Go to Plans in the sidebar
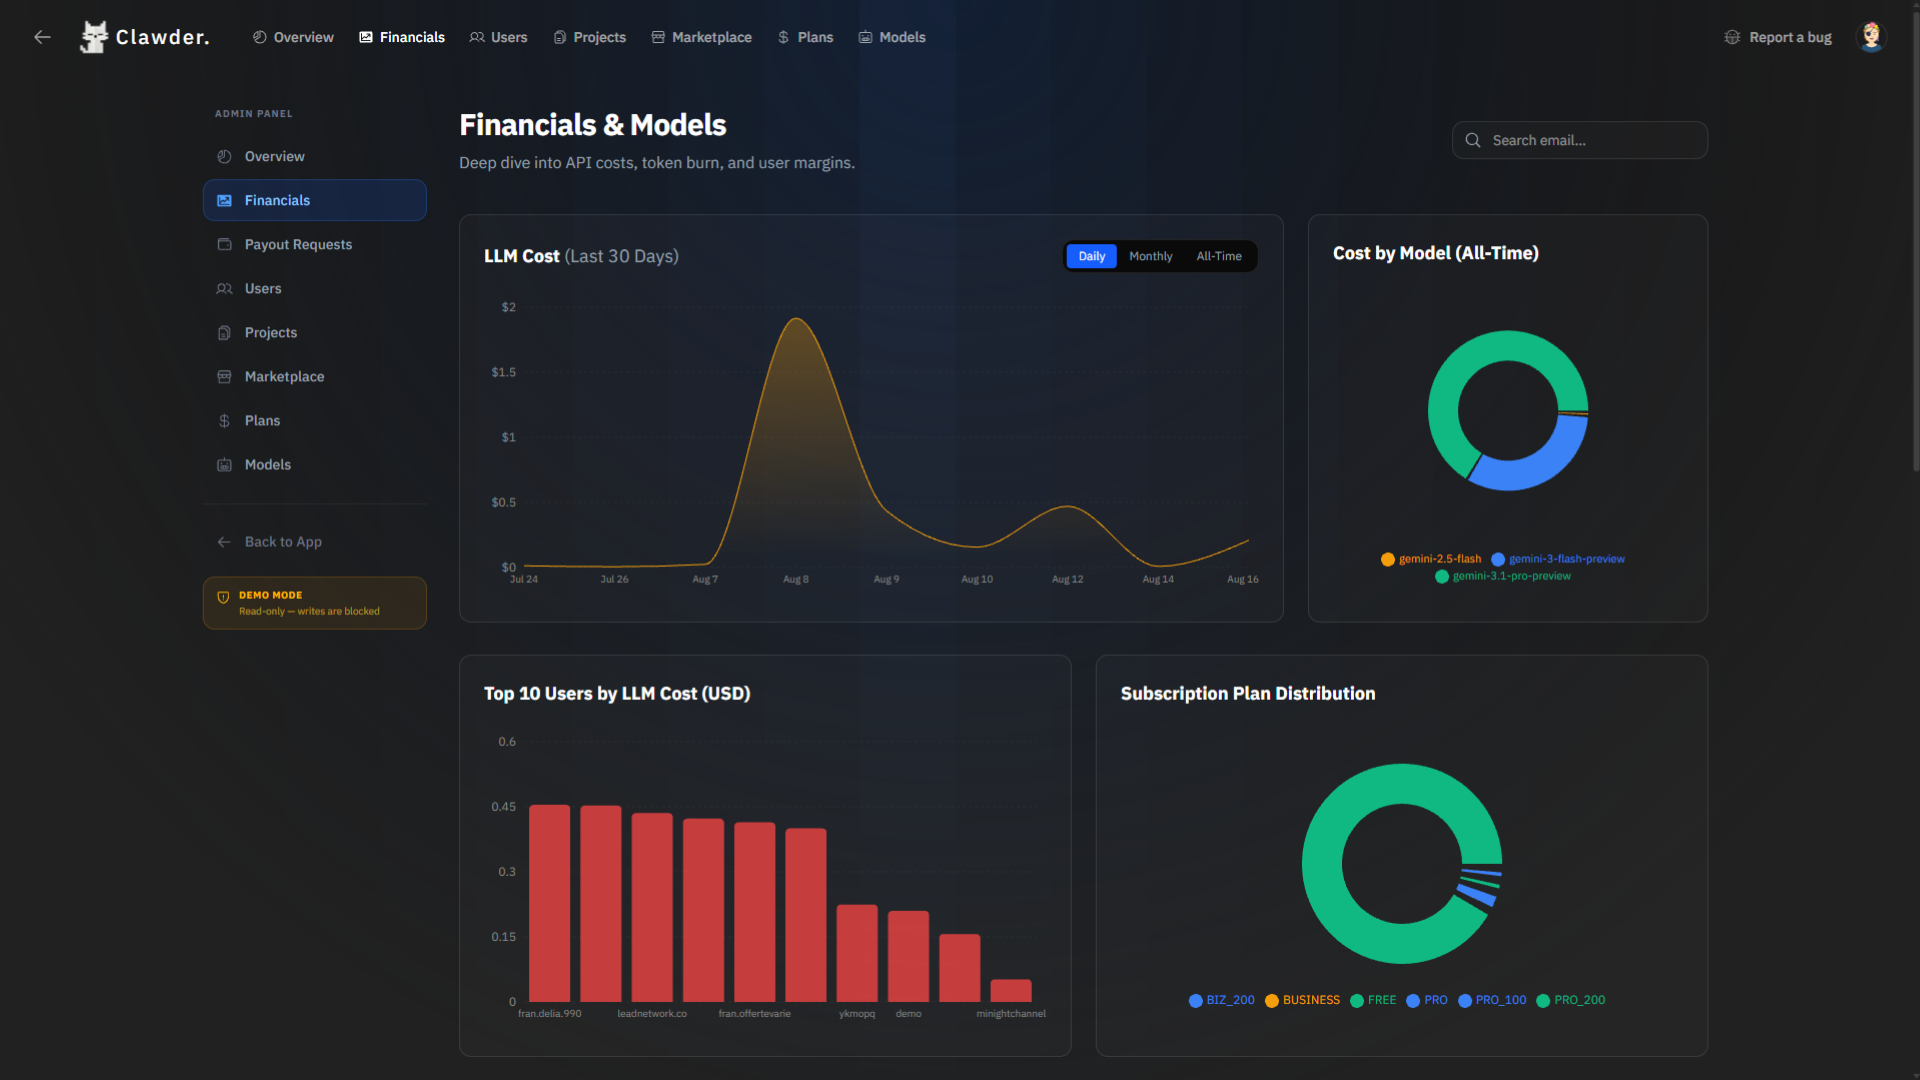Viewport: 1920px width, 1080px height. [x=315, y=420]
